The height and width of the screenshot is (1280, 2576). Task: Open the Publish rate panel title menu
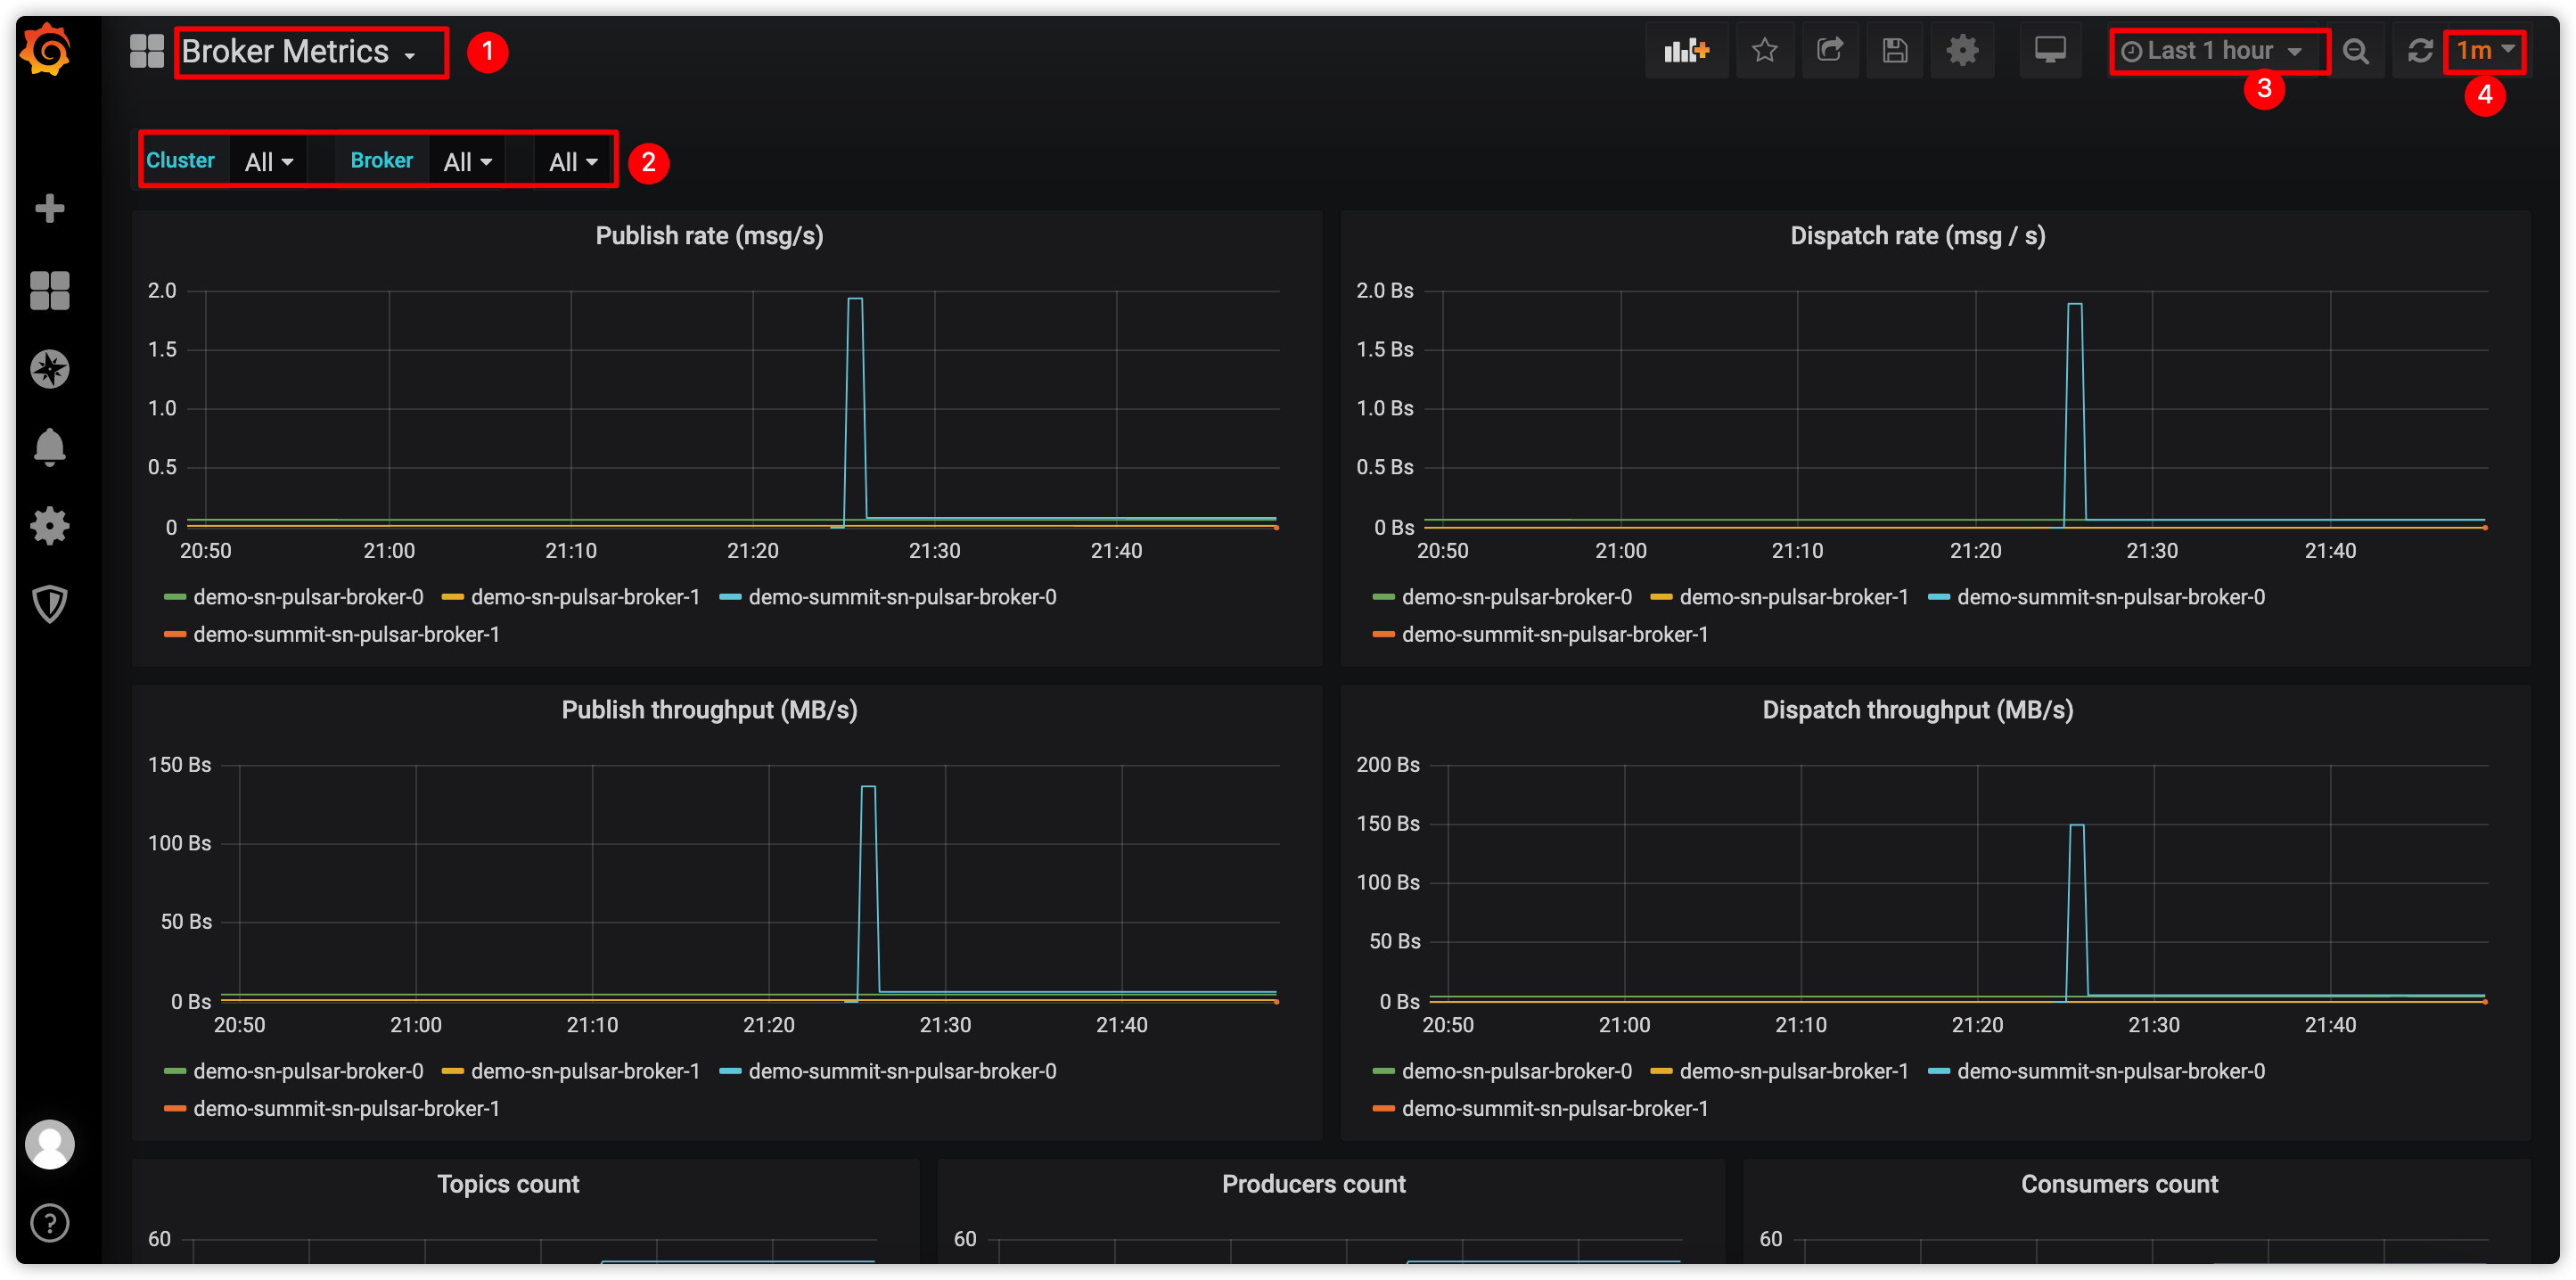710,235
